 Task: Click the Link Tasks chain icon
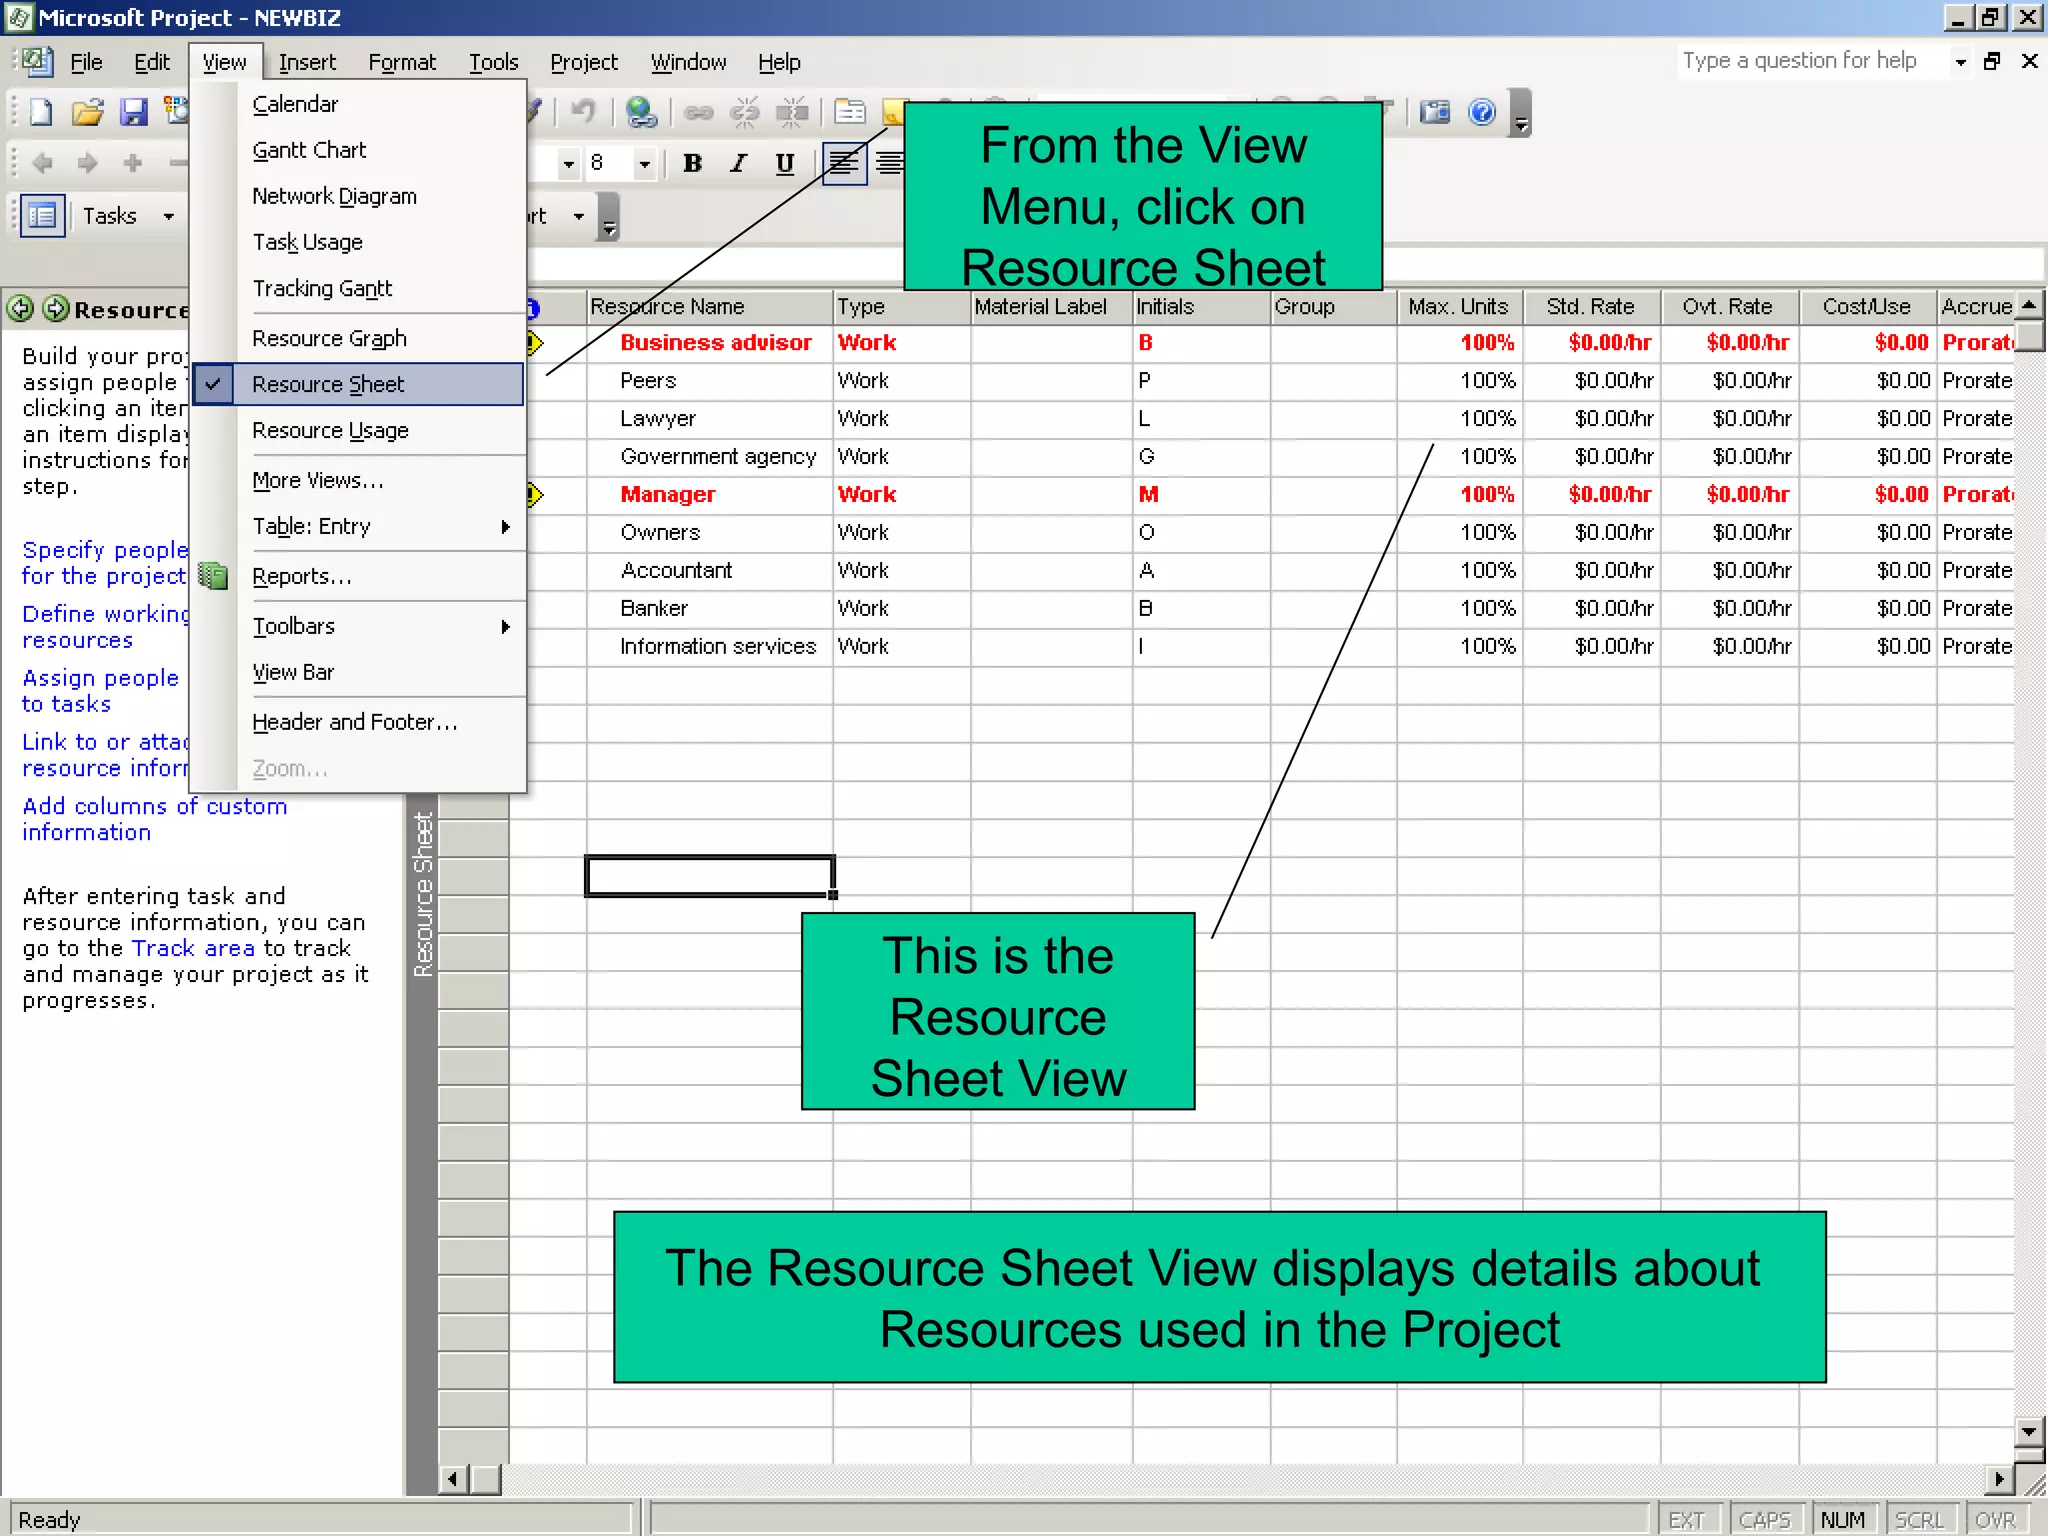pos(699,112)
